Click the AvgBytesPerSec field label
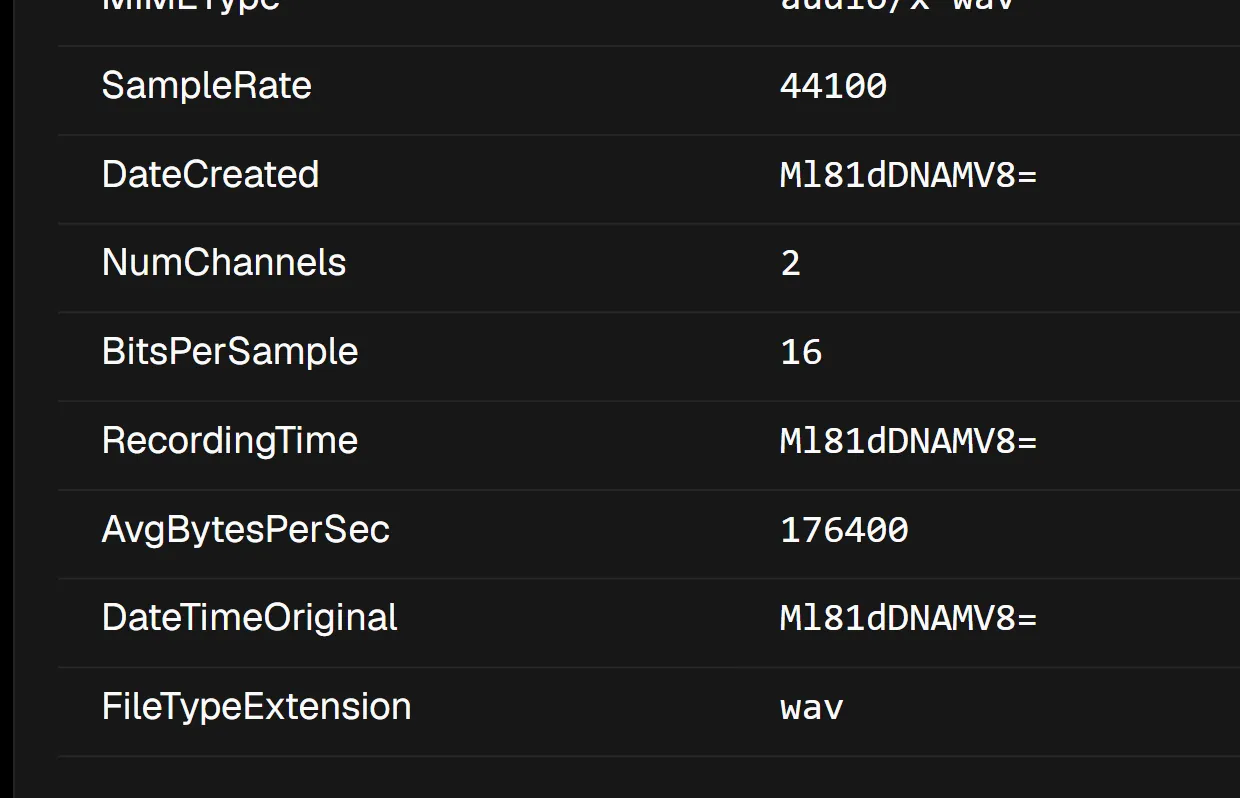This screenshot has height=798, width=1240. tap(246, 530)
